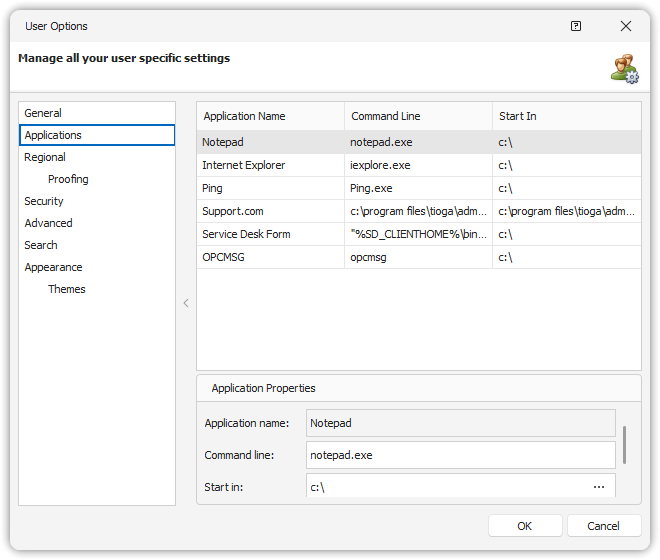Click the Application Properties vertical scrollbar

tap(624, 445)
